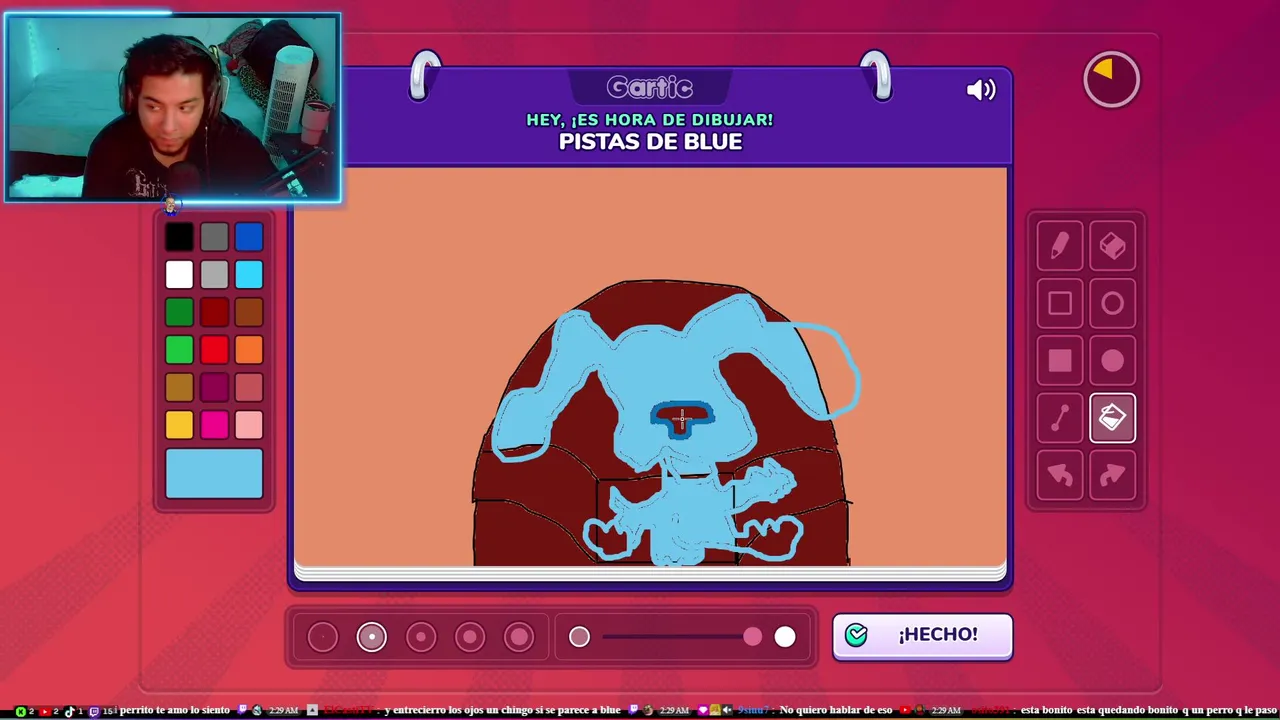Undo the last stroke
Viewport: 1280px width, 720px height.
point(1060,476)
